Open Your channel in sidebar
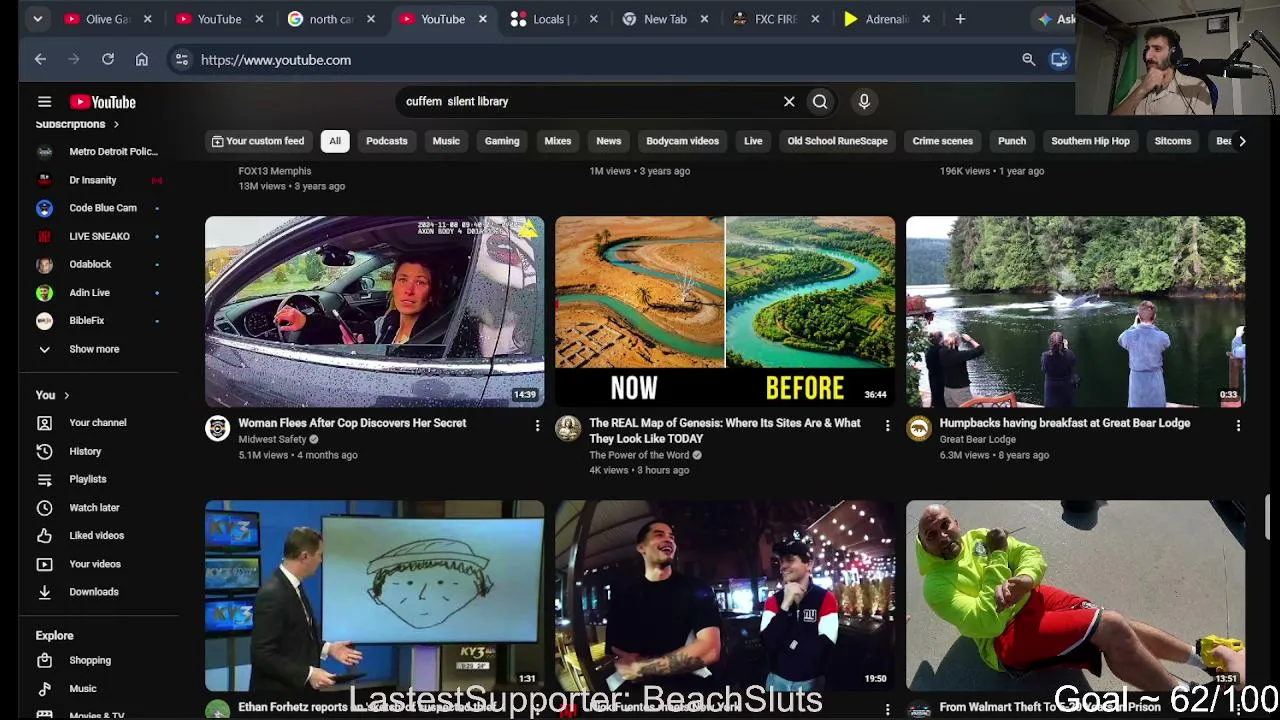Viewport: 1280px width, 720px height. pyautogui.click(x=98, y=423)
